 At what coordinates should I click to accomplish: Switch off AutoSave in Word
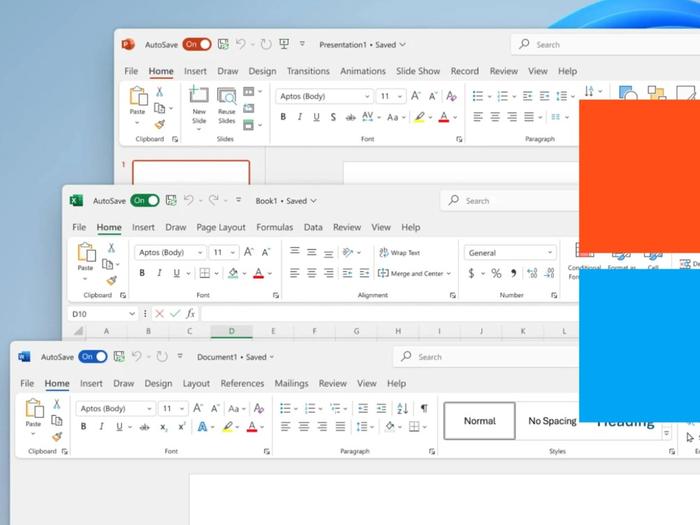pos(93,357)
